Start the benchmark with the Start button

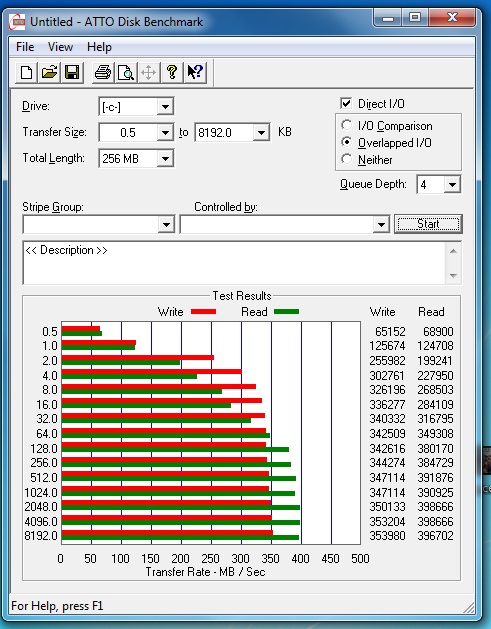pos(428,224)
